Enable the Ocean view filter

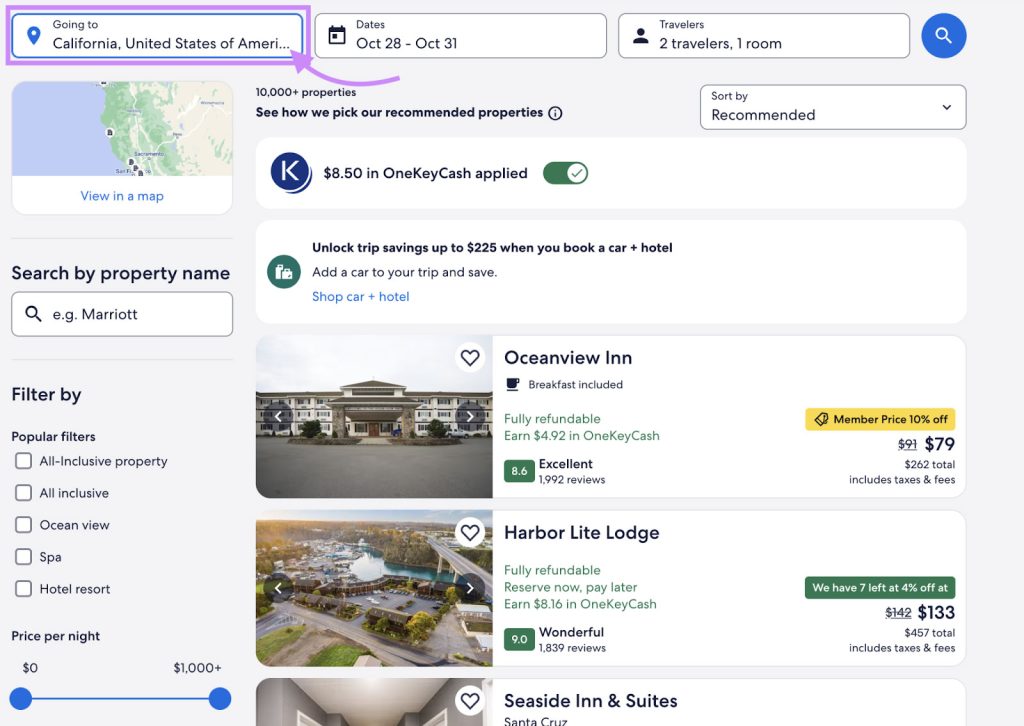(x=23, y=525)
